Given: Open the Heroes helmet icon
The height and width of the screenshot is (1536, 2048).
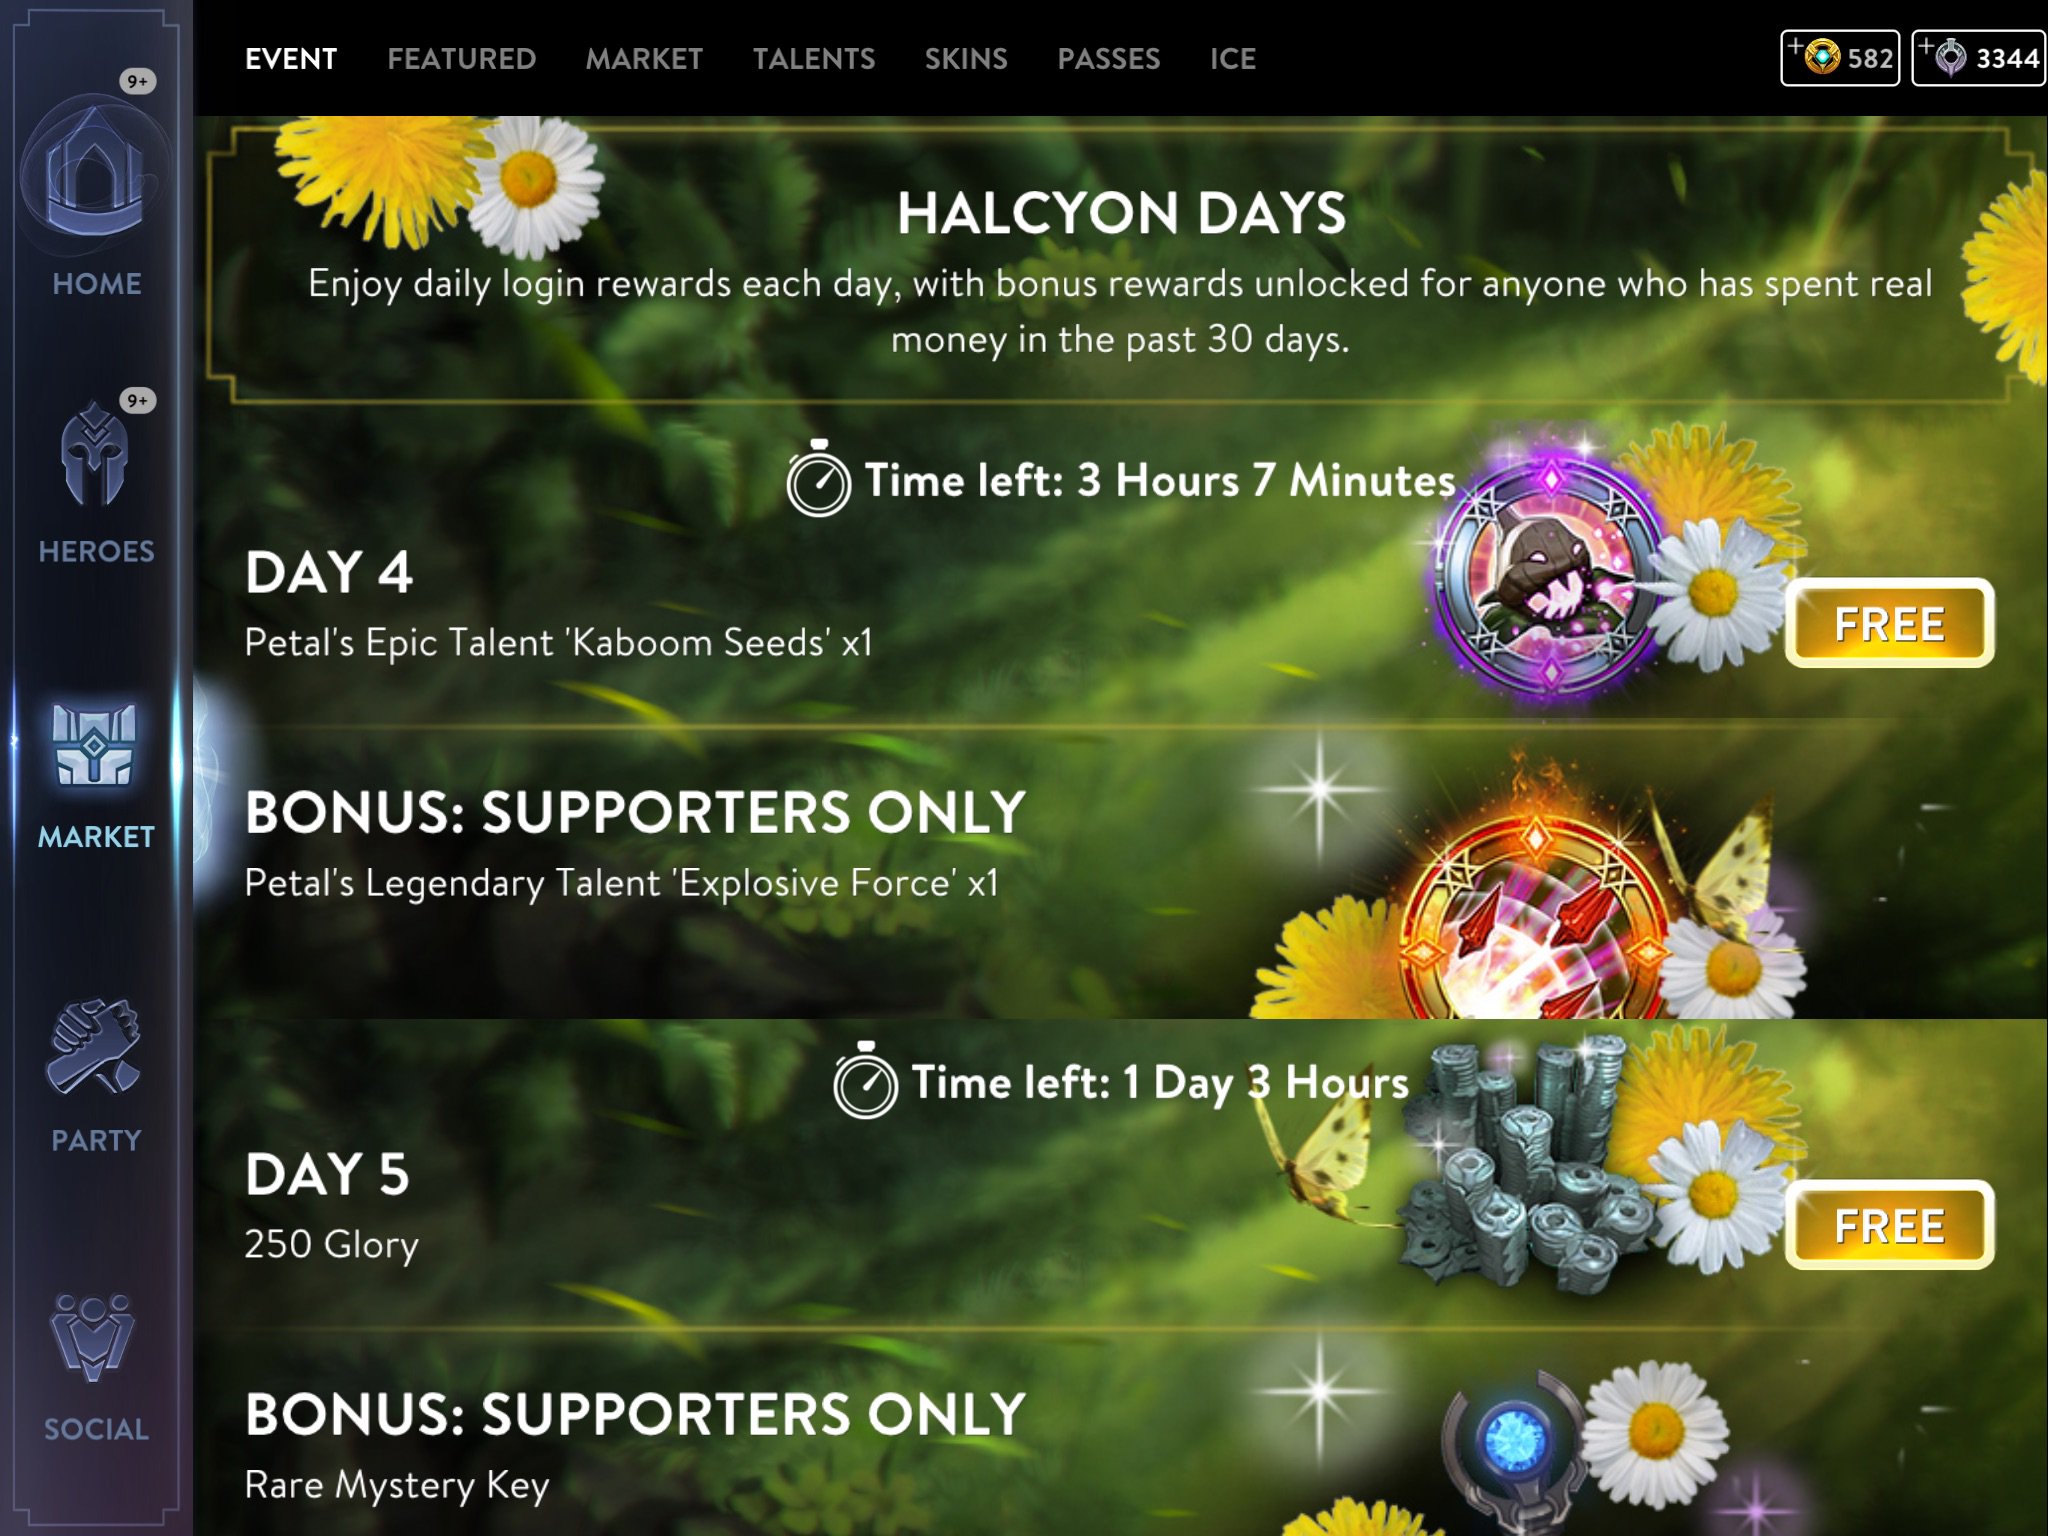Looking at the screenshot, I should coord(95,455).
